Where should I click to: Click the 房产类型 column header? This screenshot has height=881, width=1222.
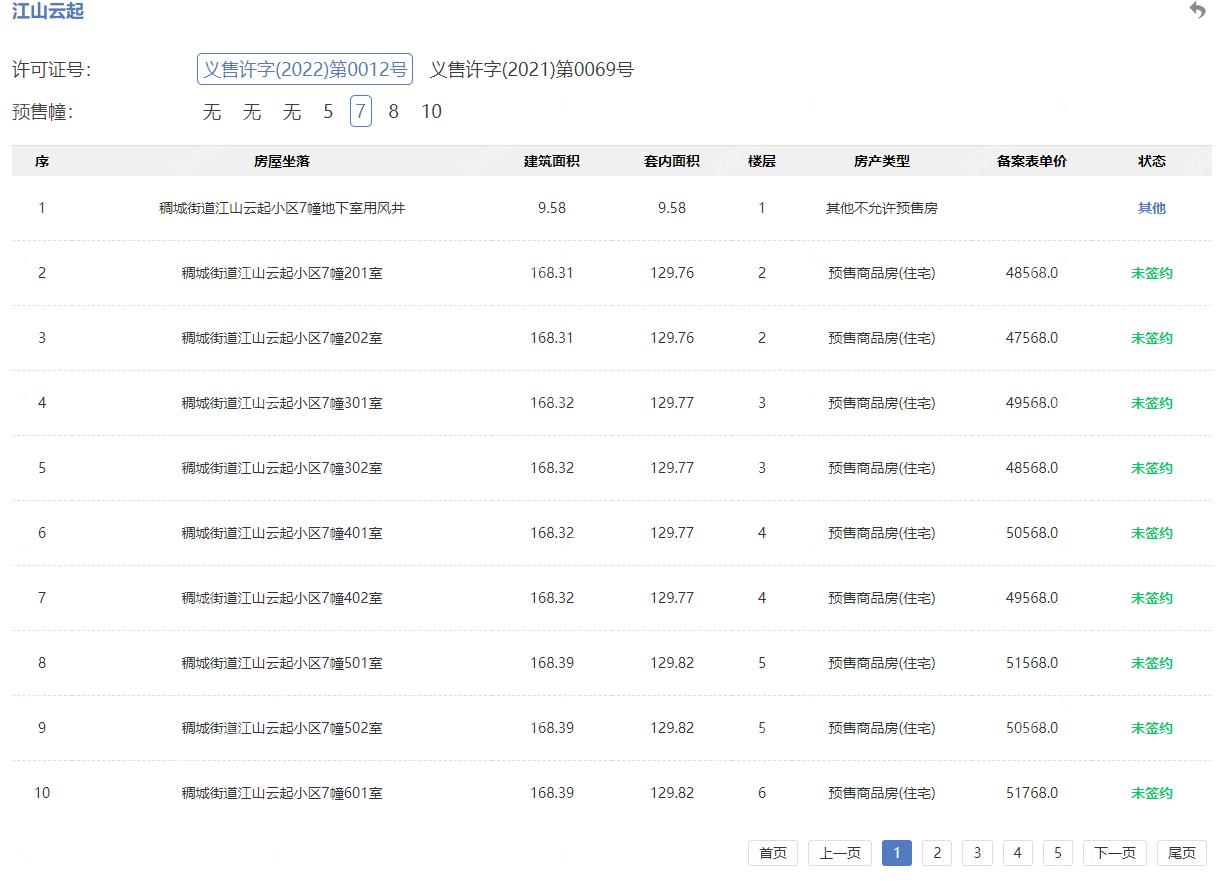[x=882, y=161]
